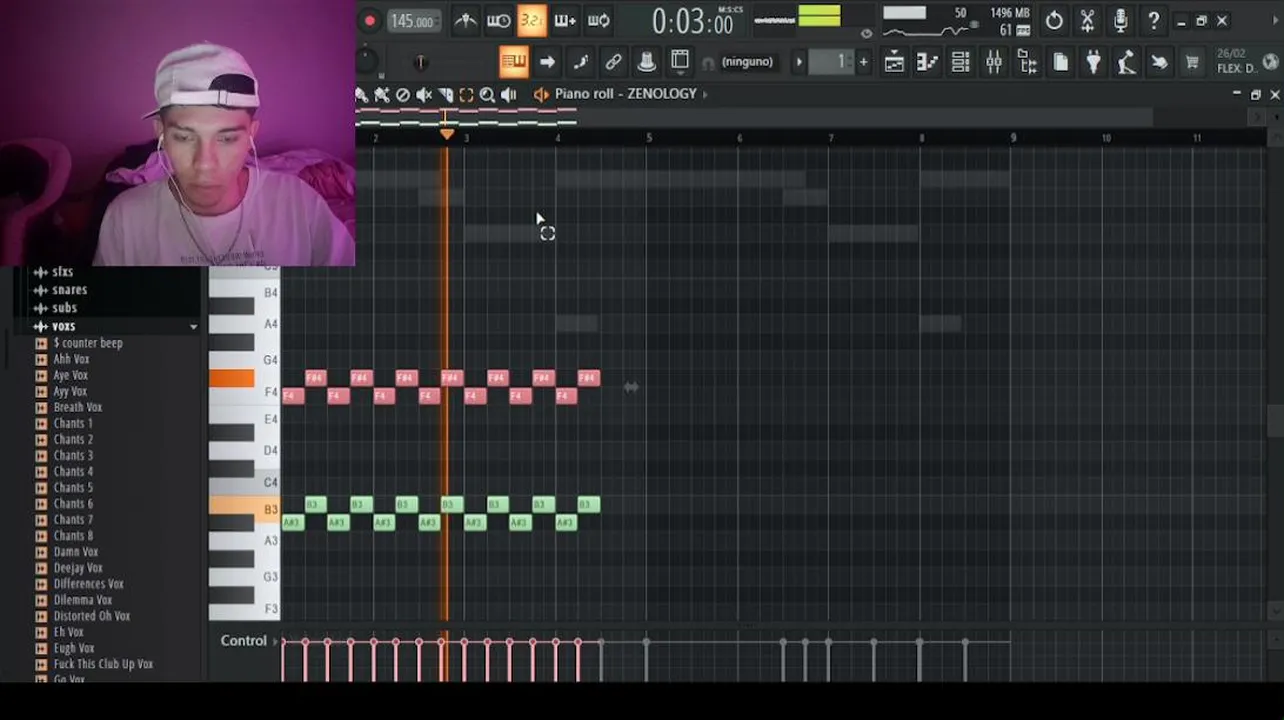Select the Damn Vox sample
1284x720 pixels.
click(x=76, y=552)
